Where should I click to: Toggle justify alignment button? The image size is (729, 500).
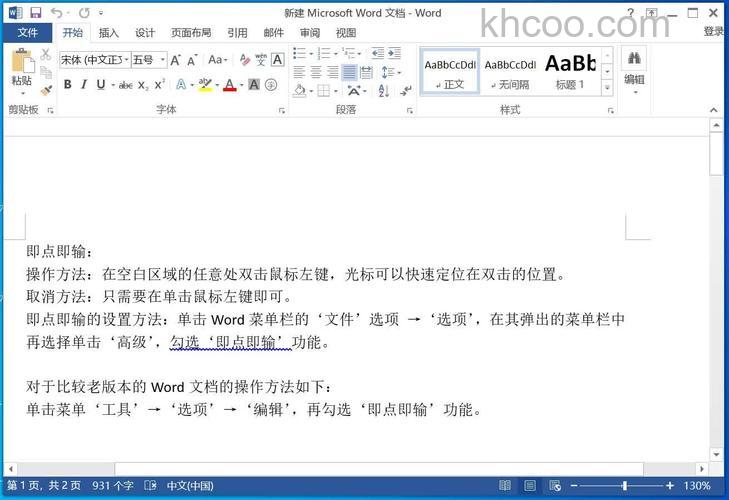tap(349, 72)
